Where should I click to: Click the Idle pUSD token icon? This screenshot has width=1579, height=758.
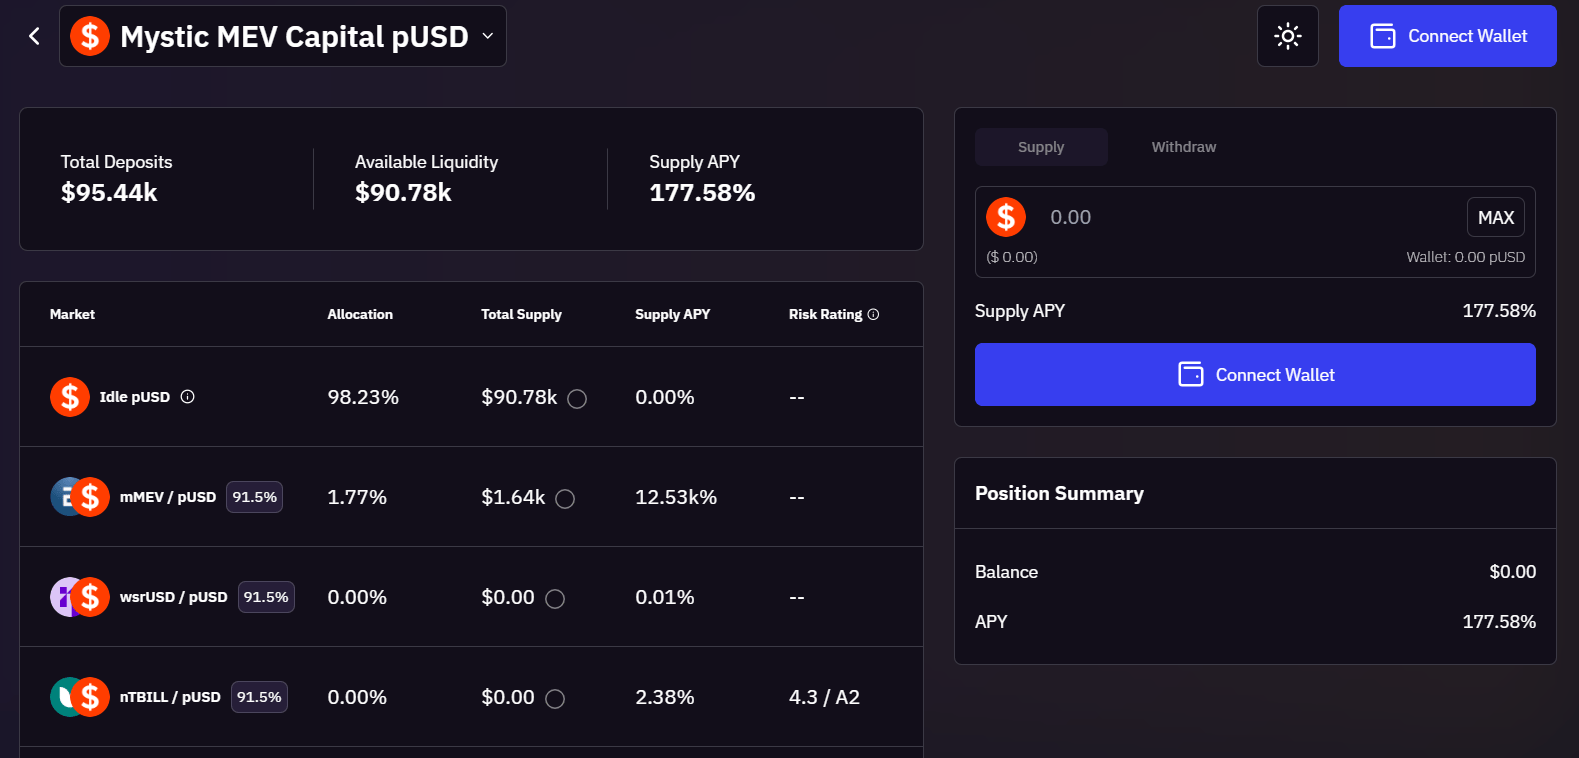coord(70,397)
